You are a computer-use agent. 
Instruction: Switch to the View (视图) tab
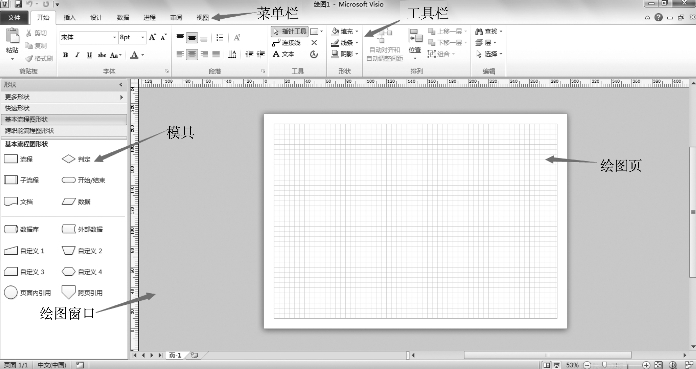202,18
